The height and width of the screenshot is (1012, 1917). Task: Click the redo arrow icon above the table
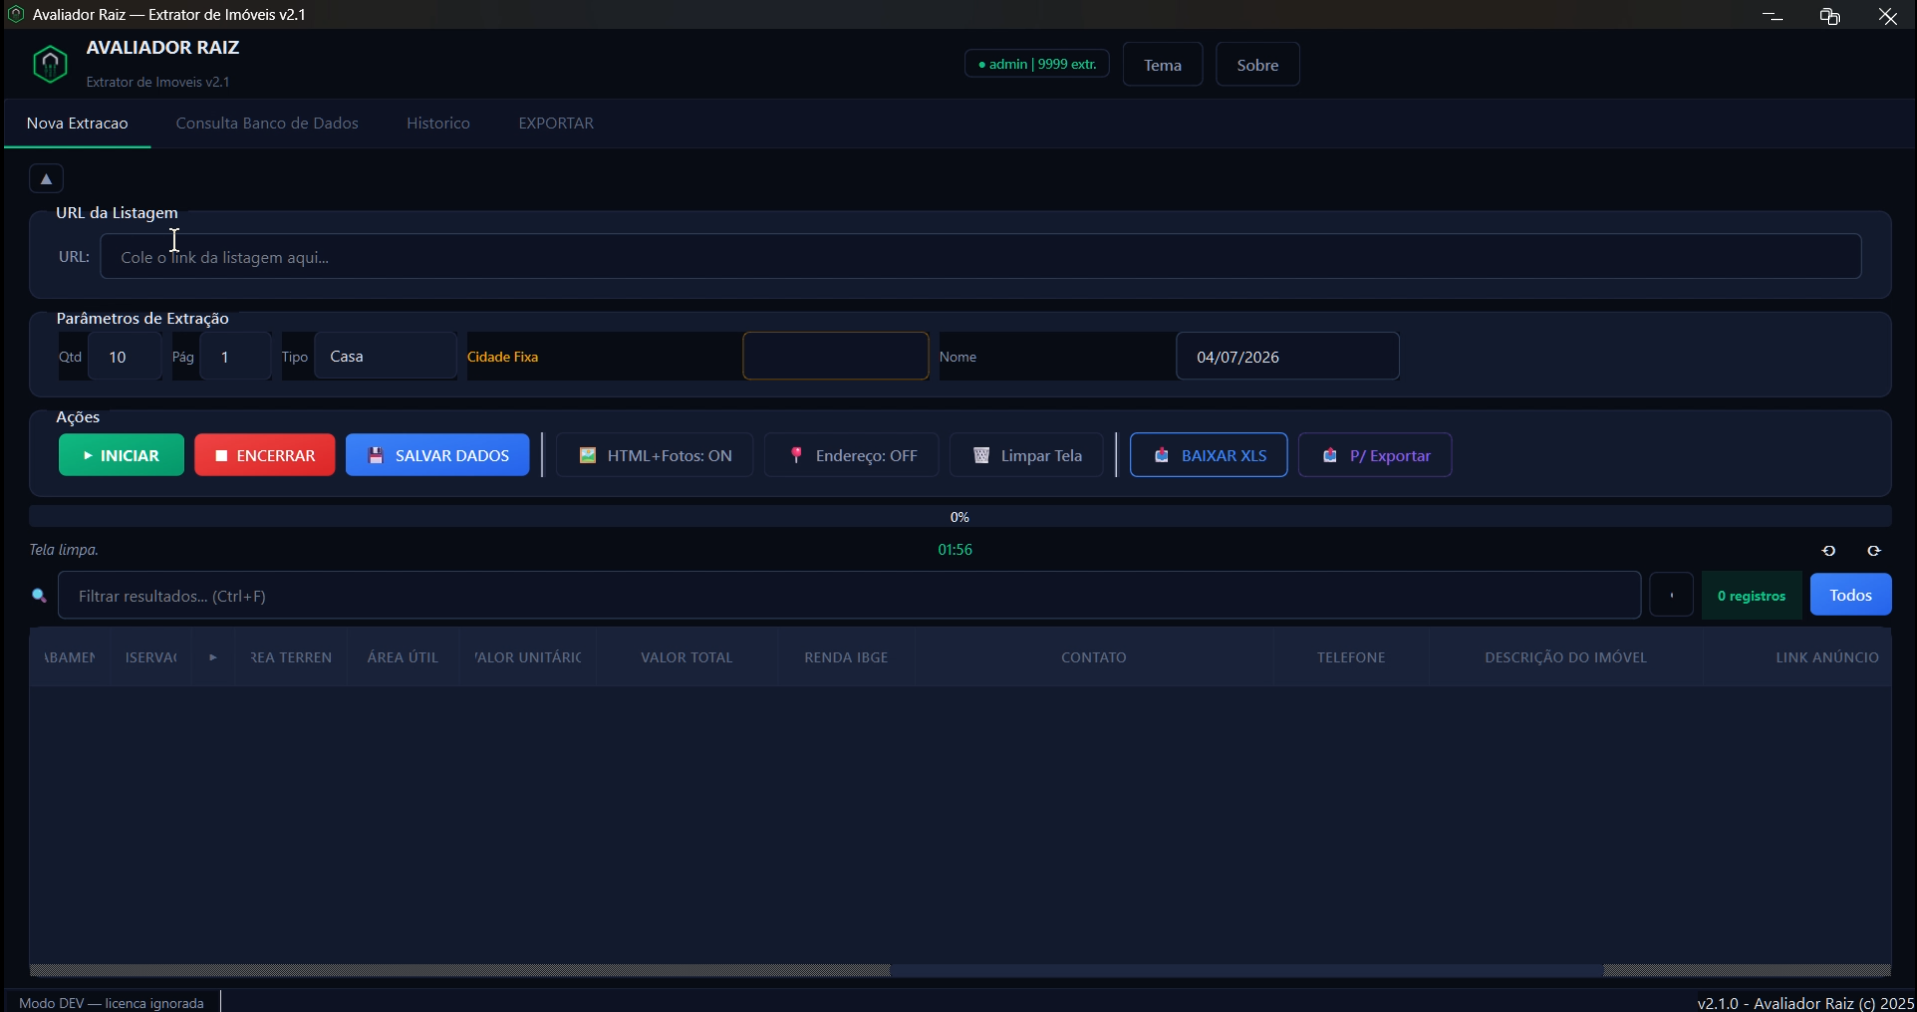[1874, 551]
